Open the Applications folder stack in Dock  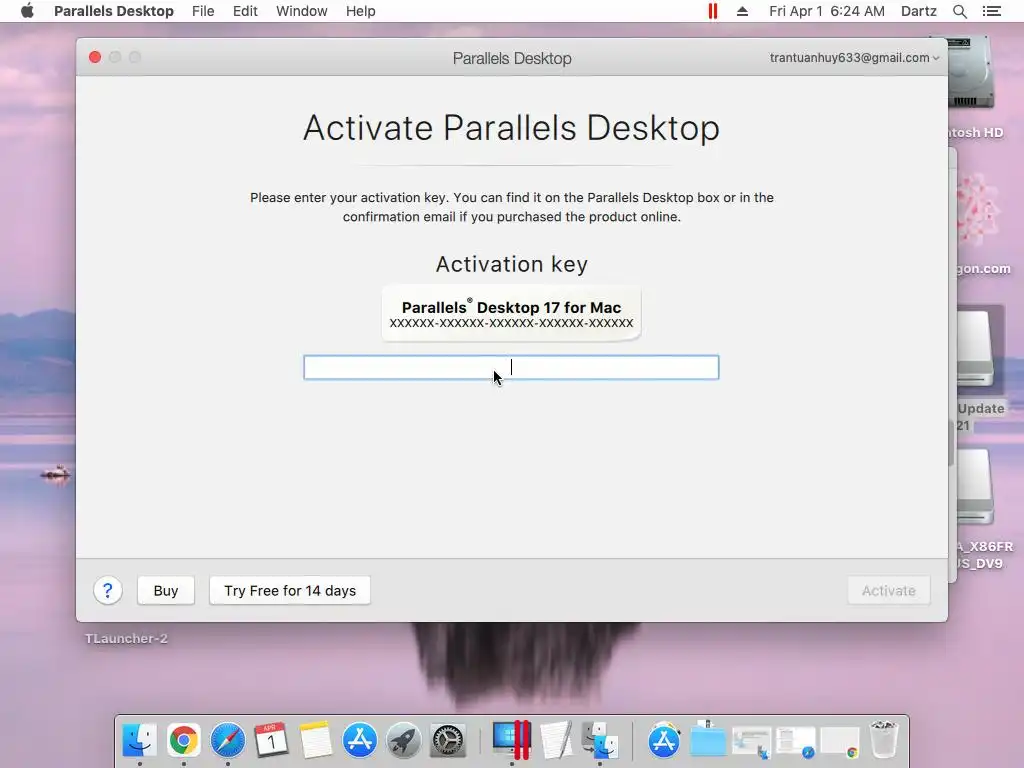664,740
